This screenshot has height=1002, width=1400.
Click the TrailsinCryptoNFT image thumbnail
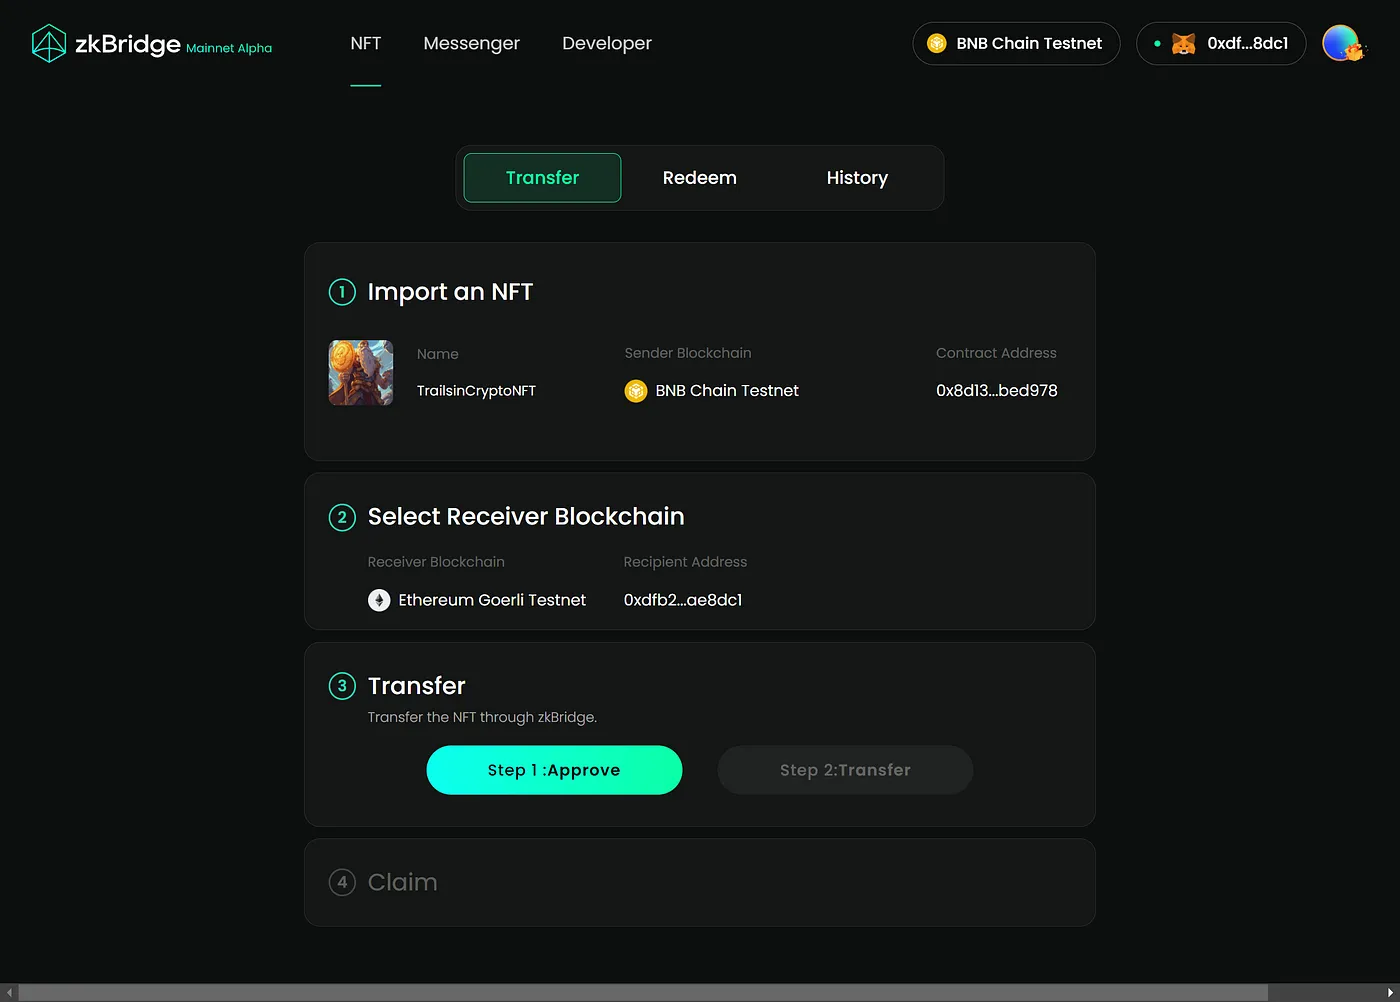361,373
